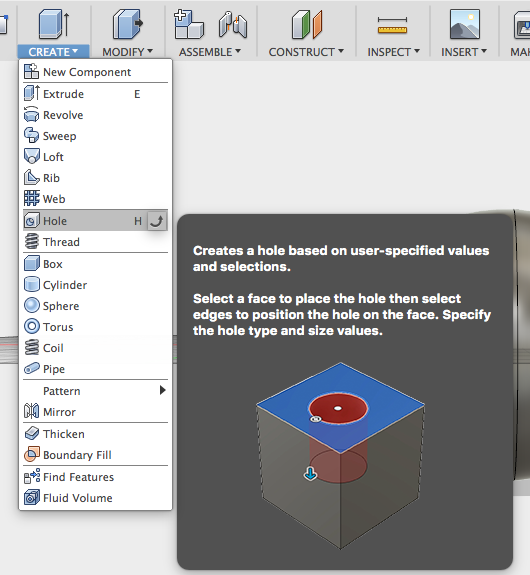Image resolution: width=530 pixels, height=575 pixels.
Task: Select Coil in the Create menu
Action: (95, 348)
